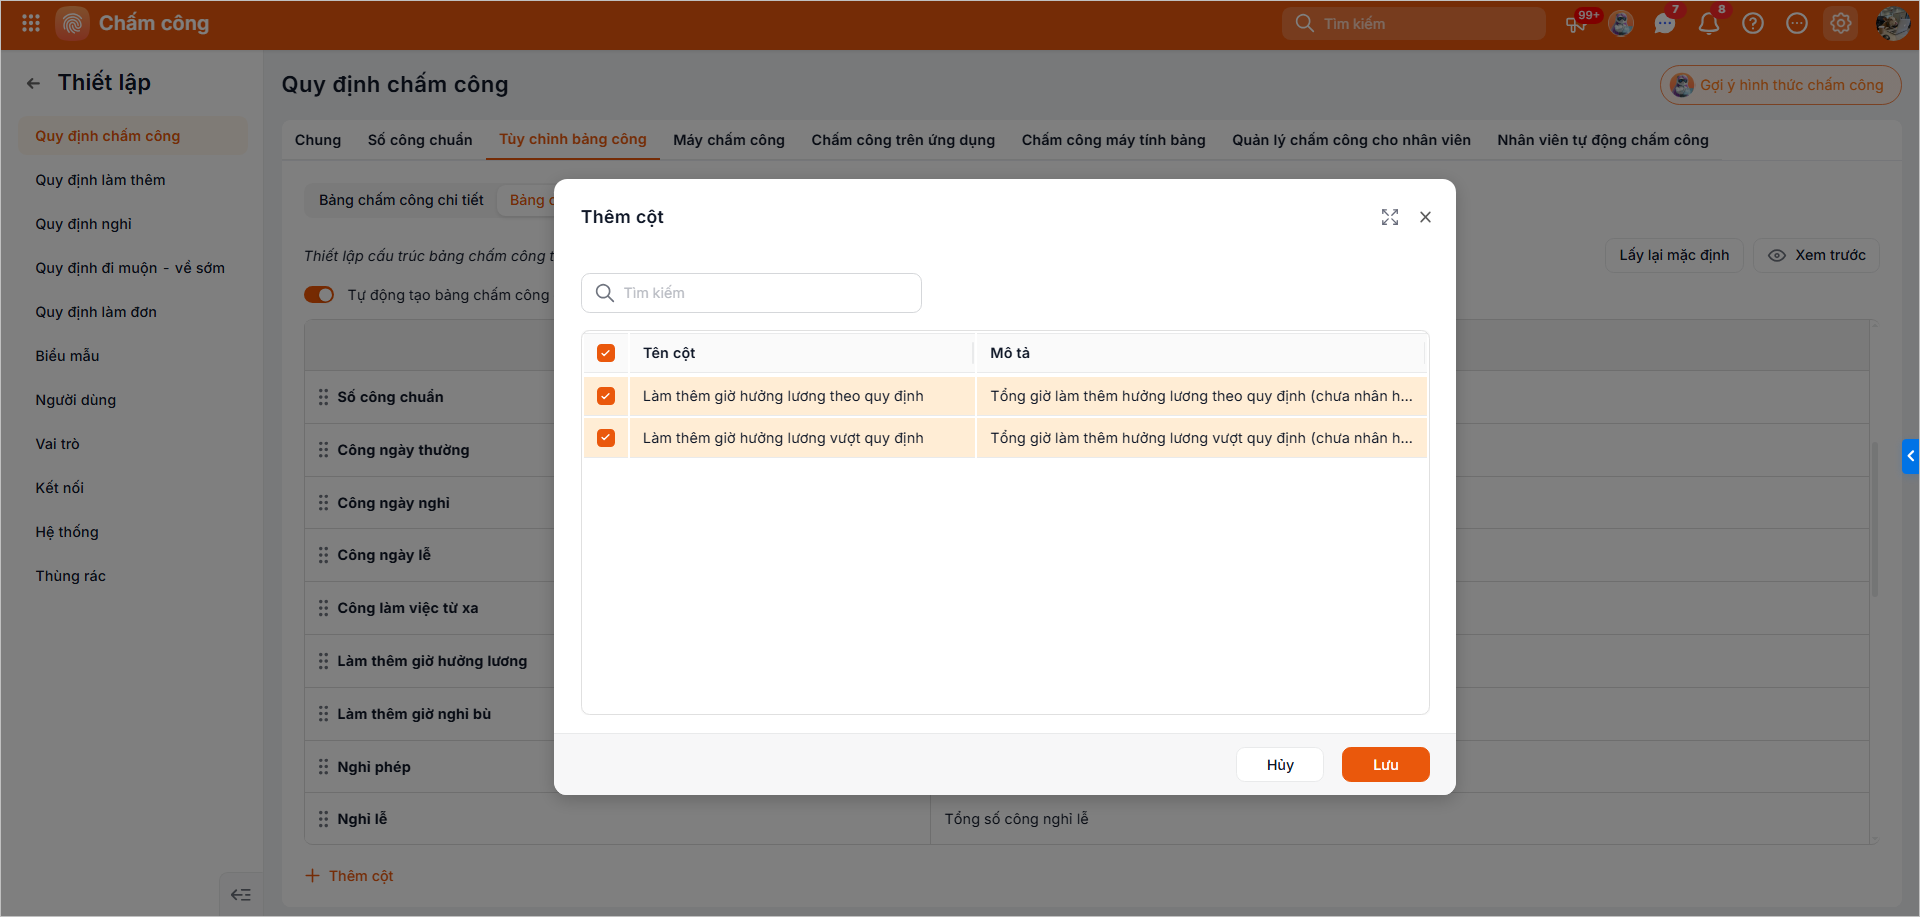
Task: Open the app launcher grid icon
Action: point(31,23)
